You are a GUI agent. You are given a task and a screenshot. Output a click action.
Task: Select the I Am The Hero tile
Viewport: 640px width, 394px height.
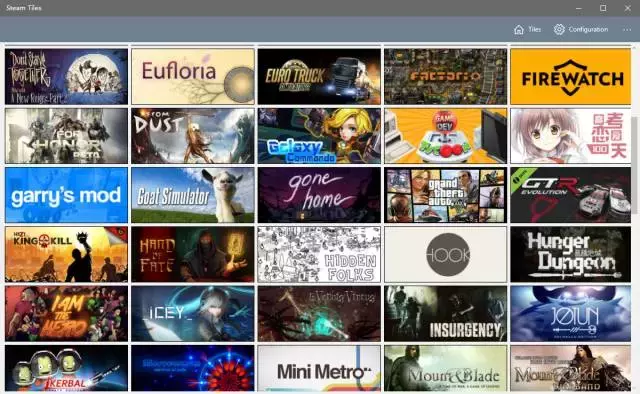pos(66,314)
